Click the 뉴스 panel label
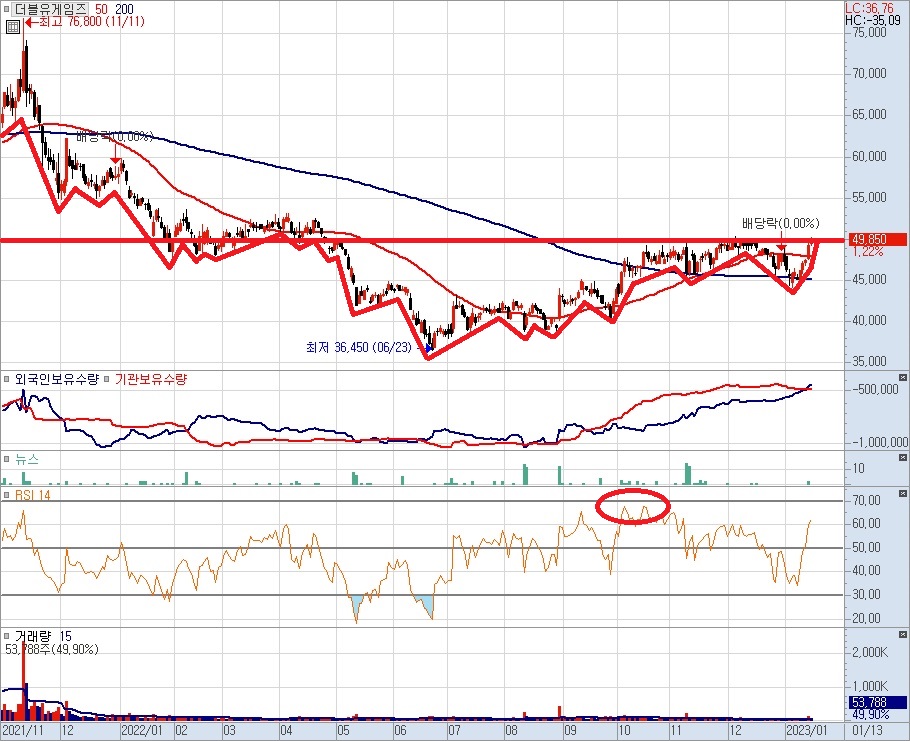Screen dimensions: 910x741 point(27,459)
